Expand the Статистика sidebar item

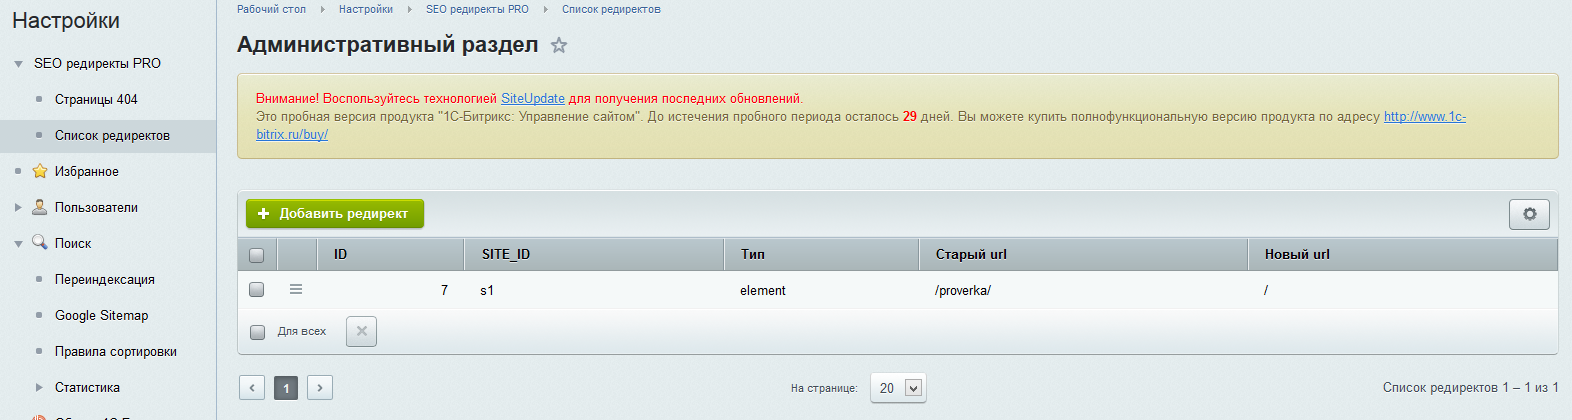[x=39, y=387]
